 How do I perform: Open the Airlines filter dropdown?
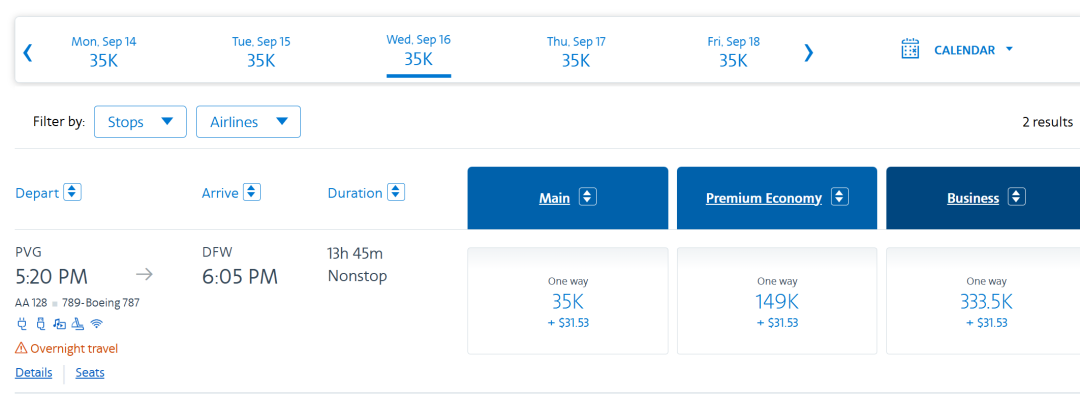249,122
